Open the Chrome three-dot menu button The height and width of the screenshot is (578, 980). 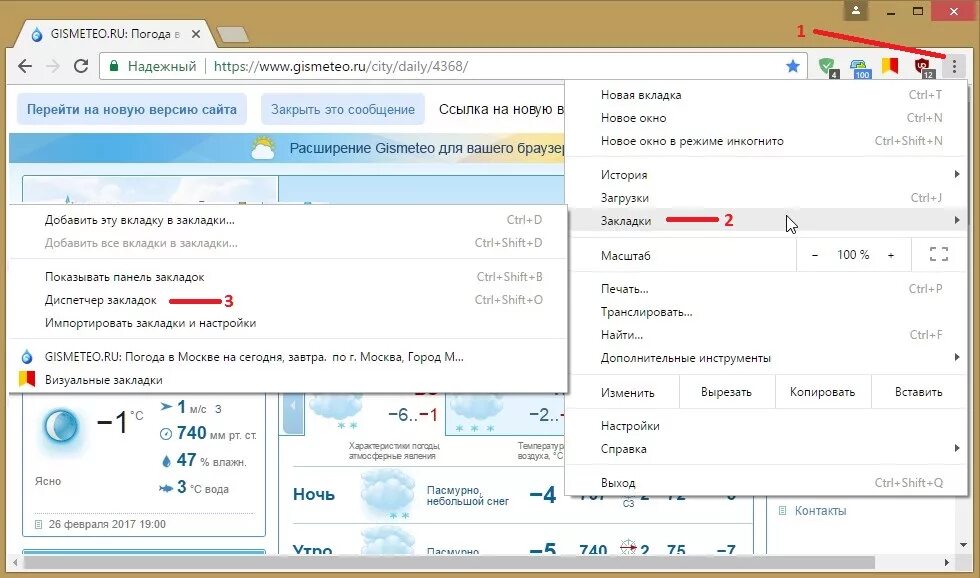coord(954,66)
